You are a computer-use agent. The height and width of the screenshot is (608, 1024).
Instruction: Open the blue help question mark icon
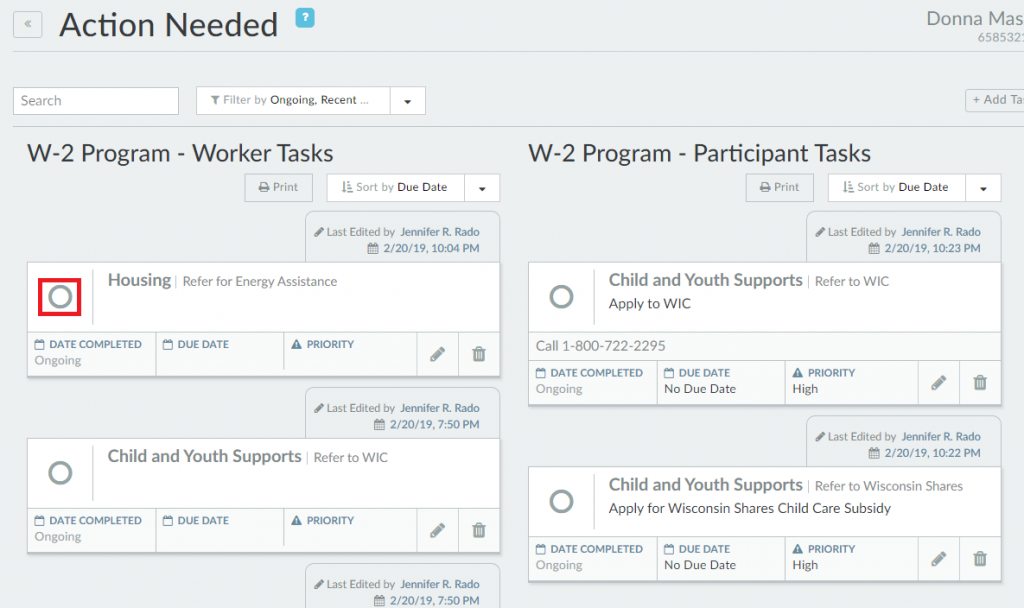[x=305, y=17]
